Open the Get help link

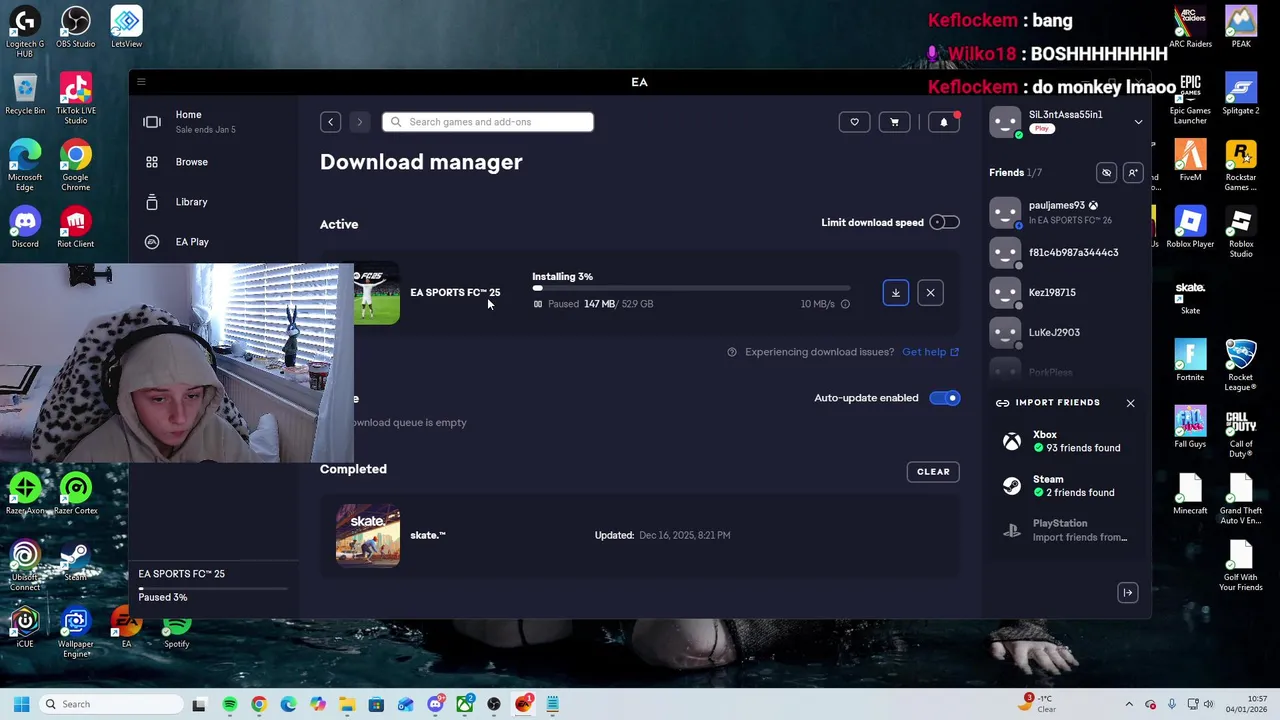pyautogui.click(x=930, y=352)
